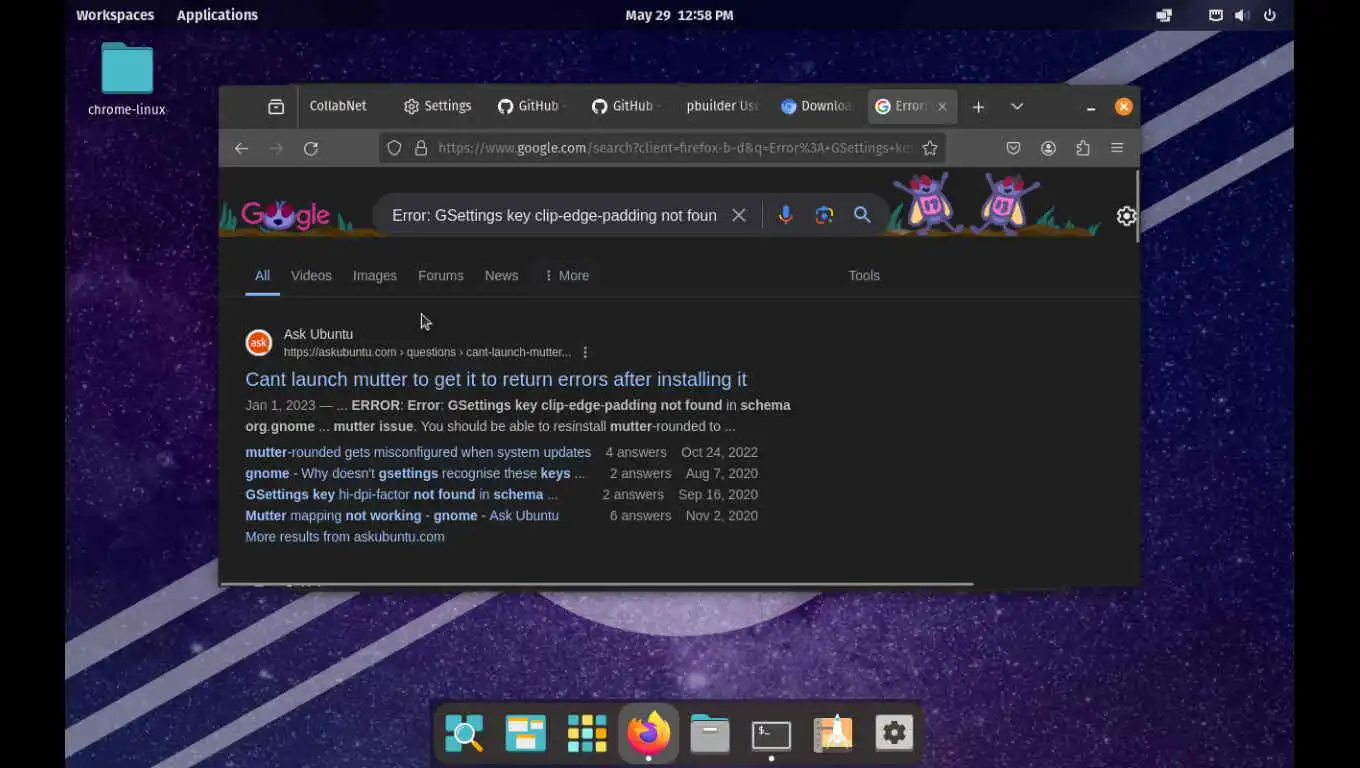Click the horizontal scrollbar at page bottom

coord(596,583)
